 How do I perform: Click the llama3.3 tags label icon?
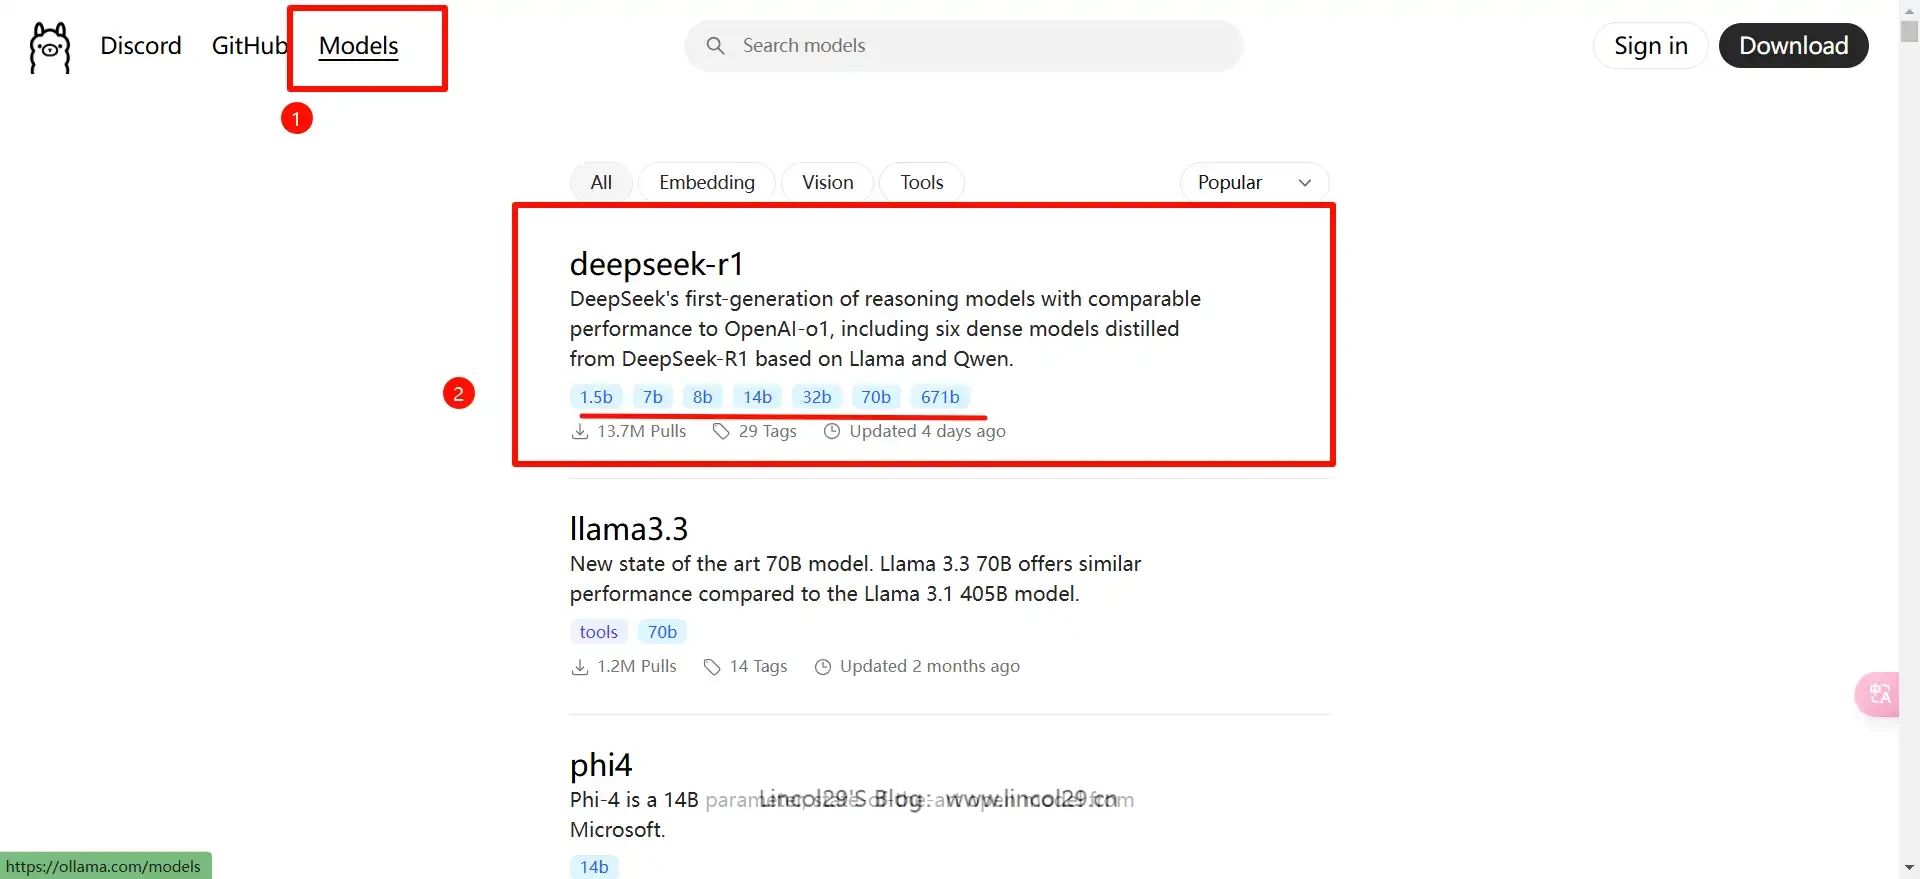(x=712, y=667)
